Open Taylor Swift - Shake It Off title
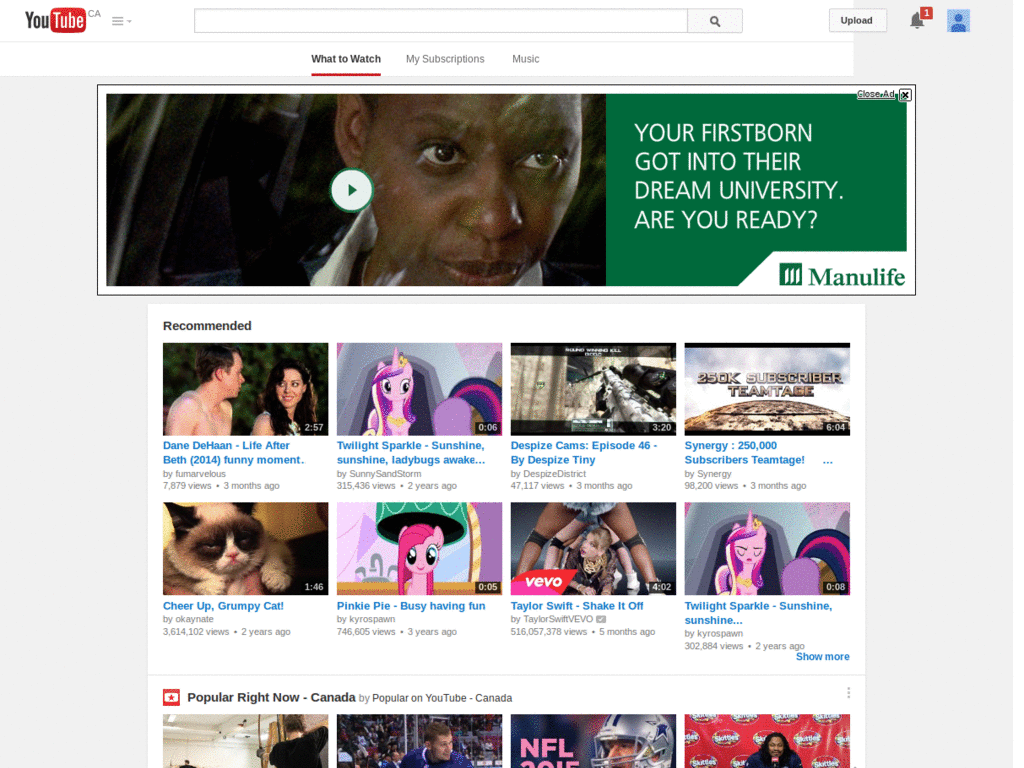Viewport: 1024px width, 768px height. pyautogui.click(x=577, y=606)
